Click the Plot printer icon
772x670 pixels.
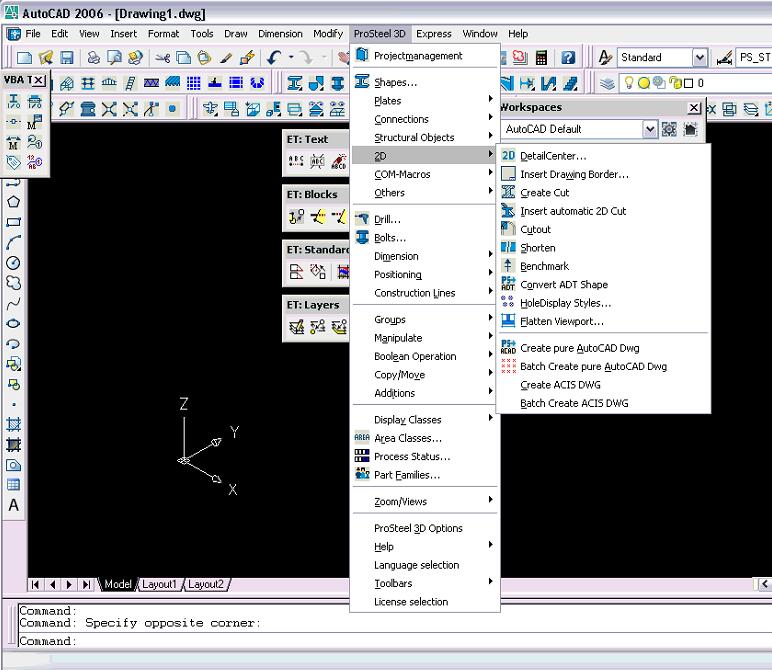coord(93,58)
